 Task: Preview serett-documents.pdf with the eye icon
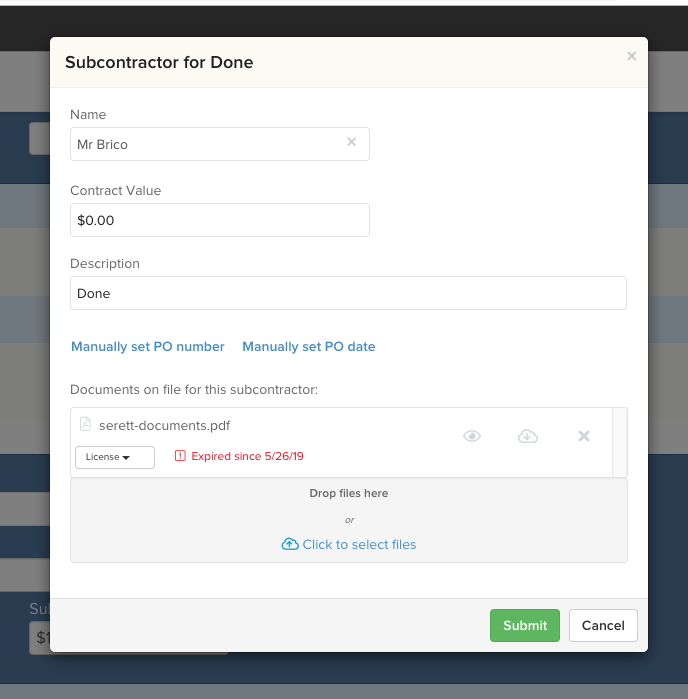(472, 436)
